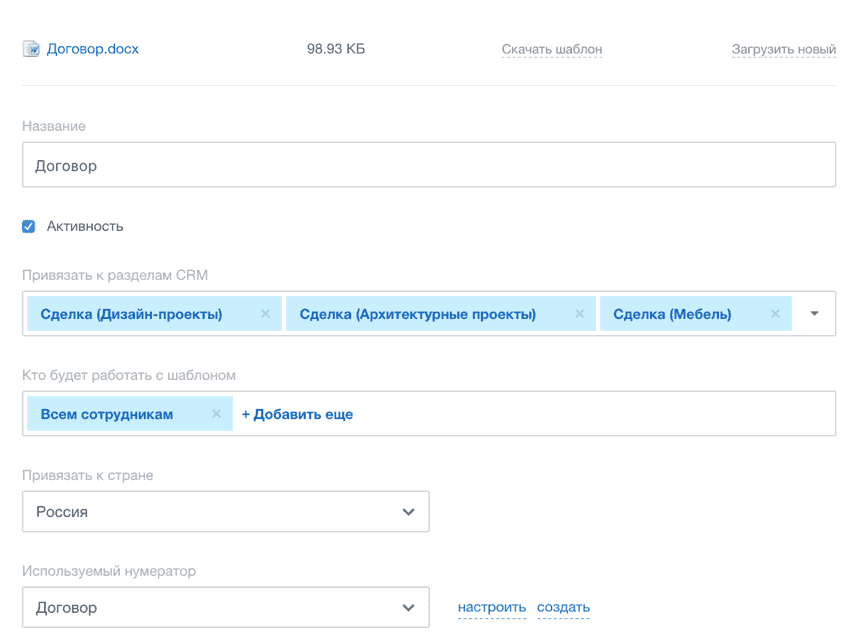Open the Договор.docx file link

(93, 49)
